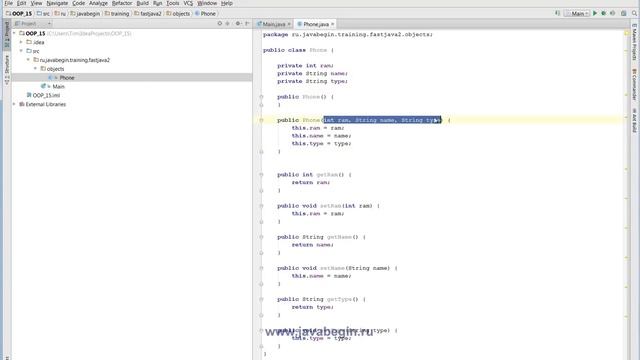This screenshot has height=360, width=640.
Task: Collapse the src folder
Action: 21,51
